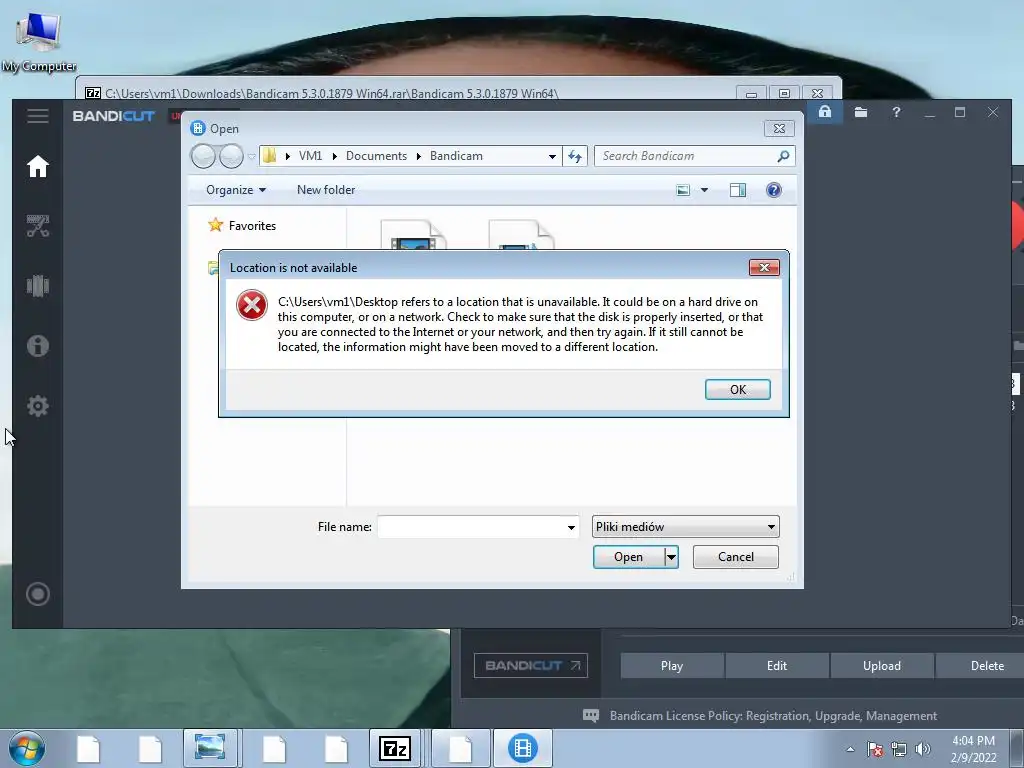
Task: Click Cancel in the Open dialog
Action: pyautogui.click(x=735, y=557)
